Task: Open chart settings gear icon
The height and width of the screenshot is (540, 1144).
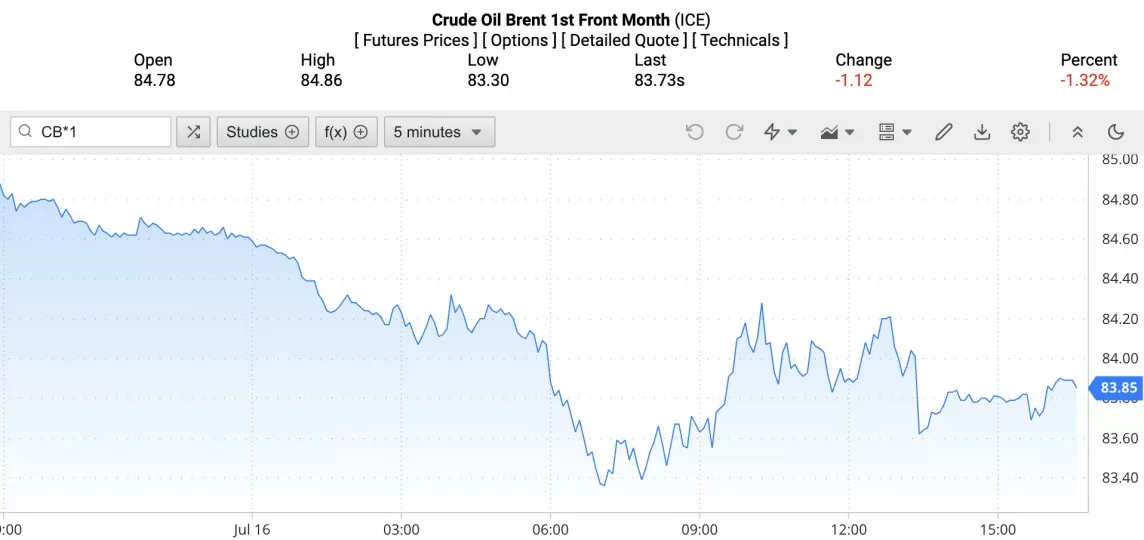Action: (1020, 132)
